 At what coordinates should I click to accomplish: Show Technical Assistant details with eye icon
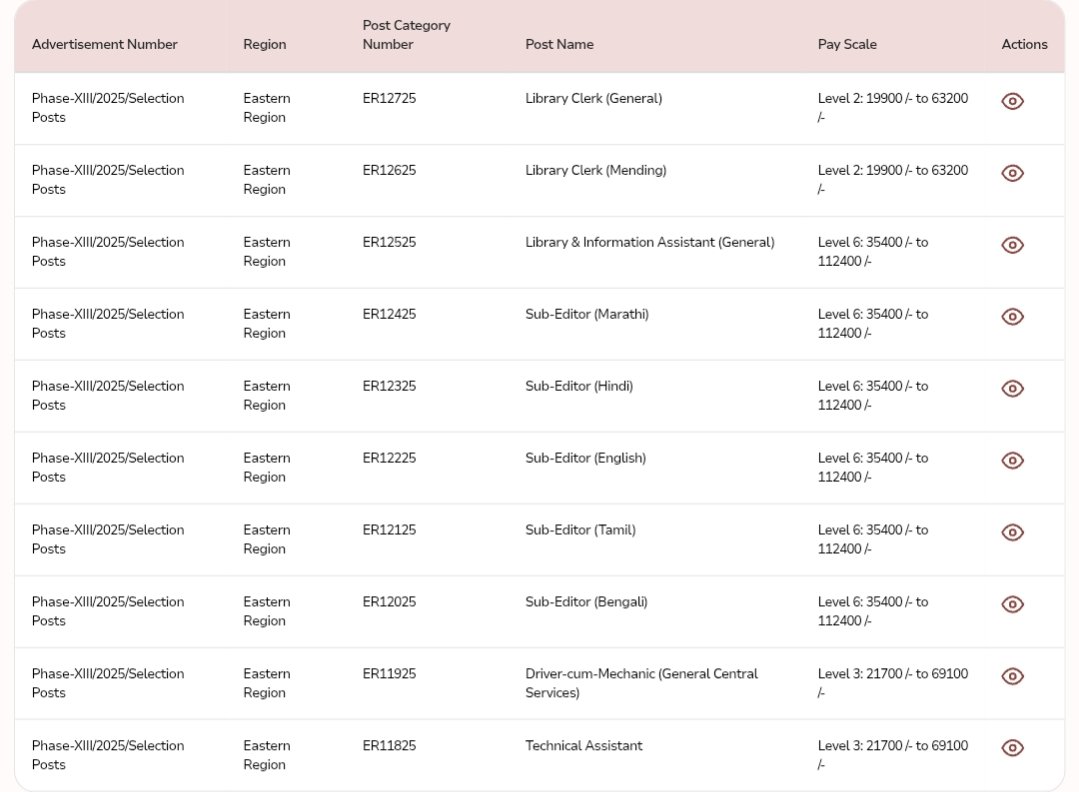pos(1012,748)
